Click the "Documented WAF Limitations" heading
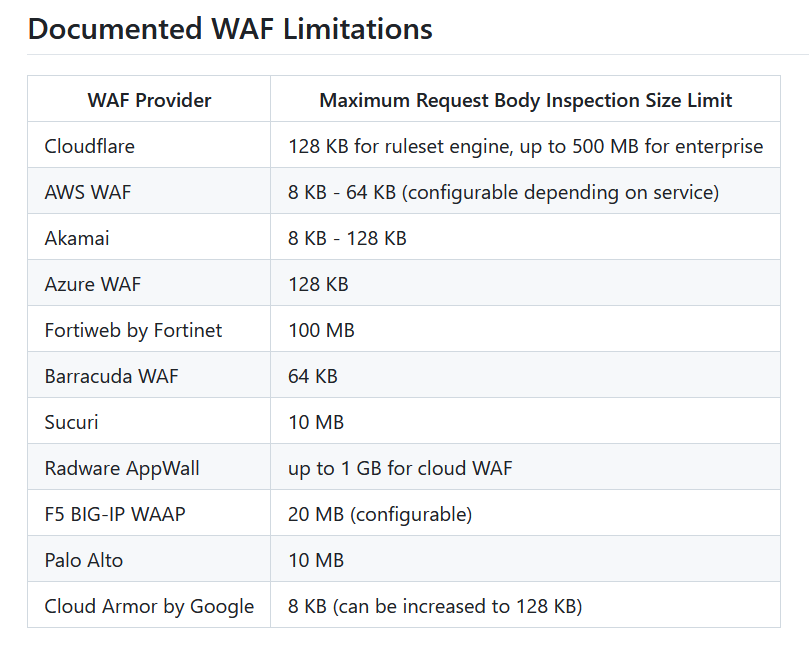 click(x=230, y=29)
